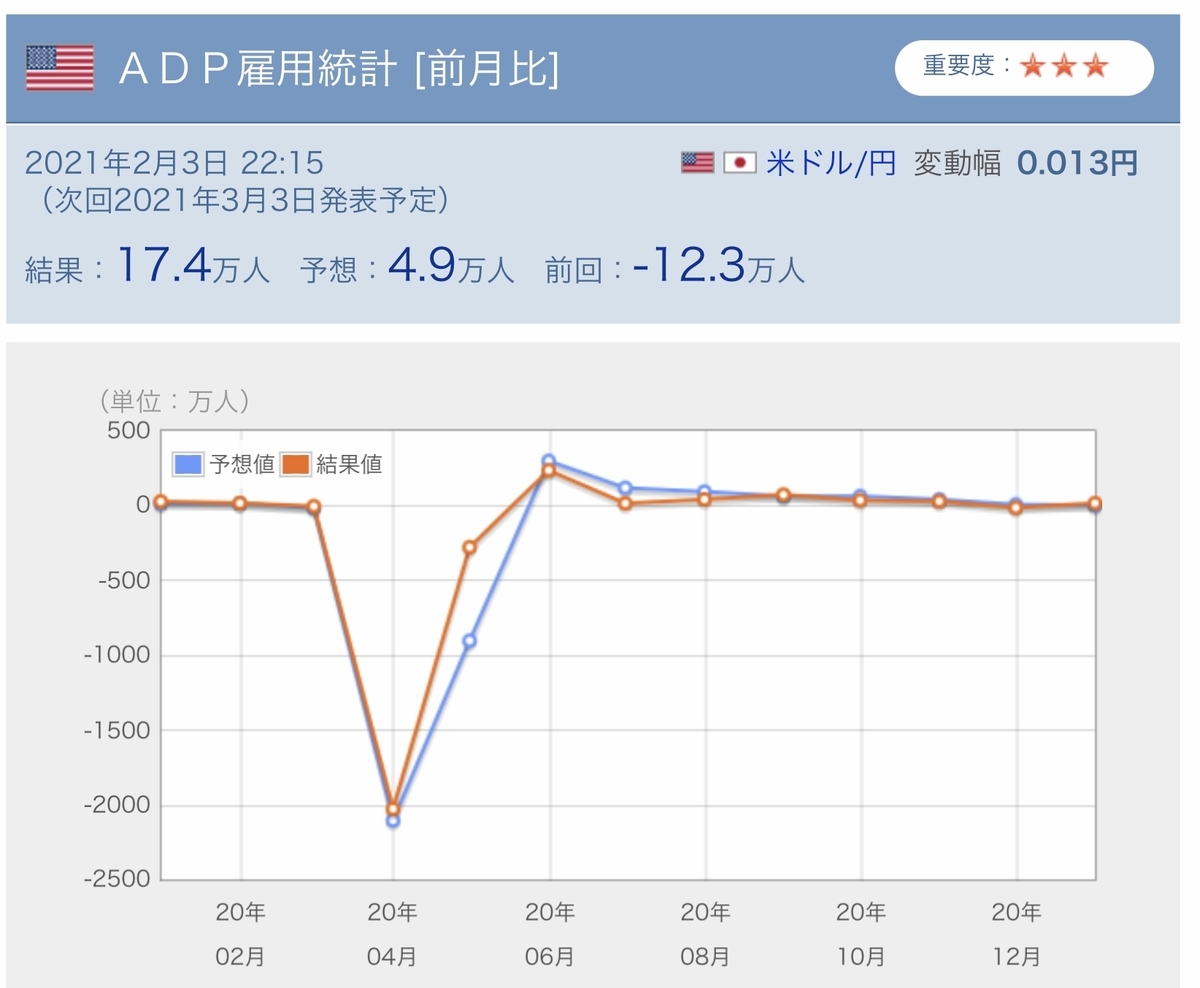Click the Japan flag beside 米ドル/円
Screen dimensions: 1200x988
(x=740, y=163)
